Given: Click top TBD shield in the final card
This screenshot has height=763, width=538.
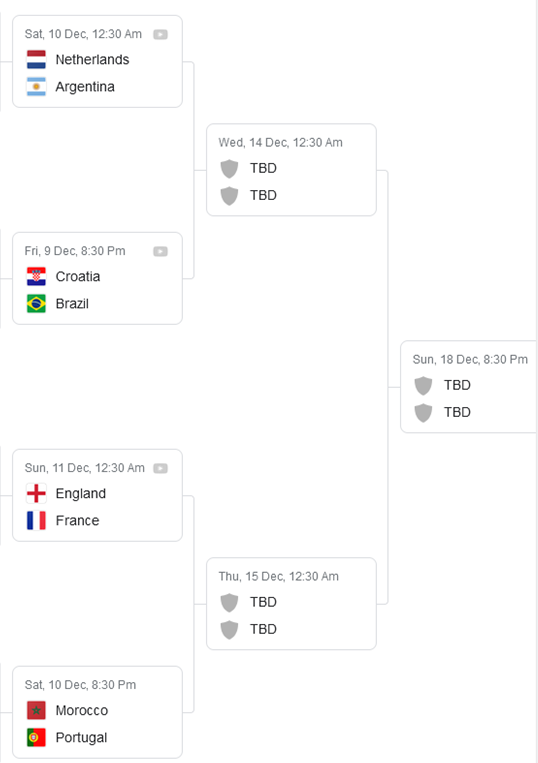Looking at the screenshot, I should 423,385.
